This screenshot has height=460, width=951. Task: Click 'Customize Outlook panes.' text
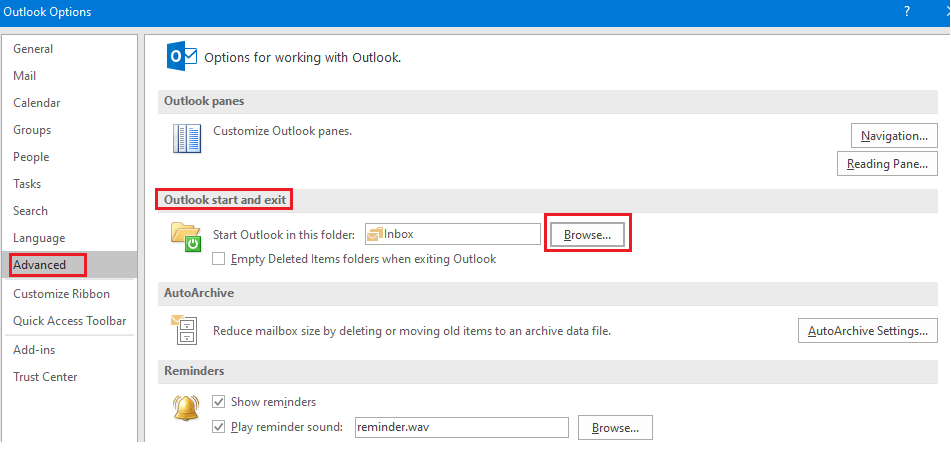pos(283,130)
